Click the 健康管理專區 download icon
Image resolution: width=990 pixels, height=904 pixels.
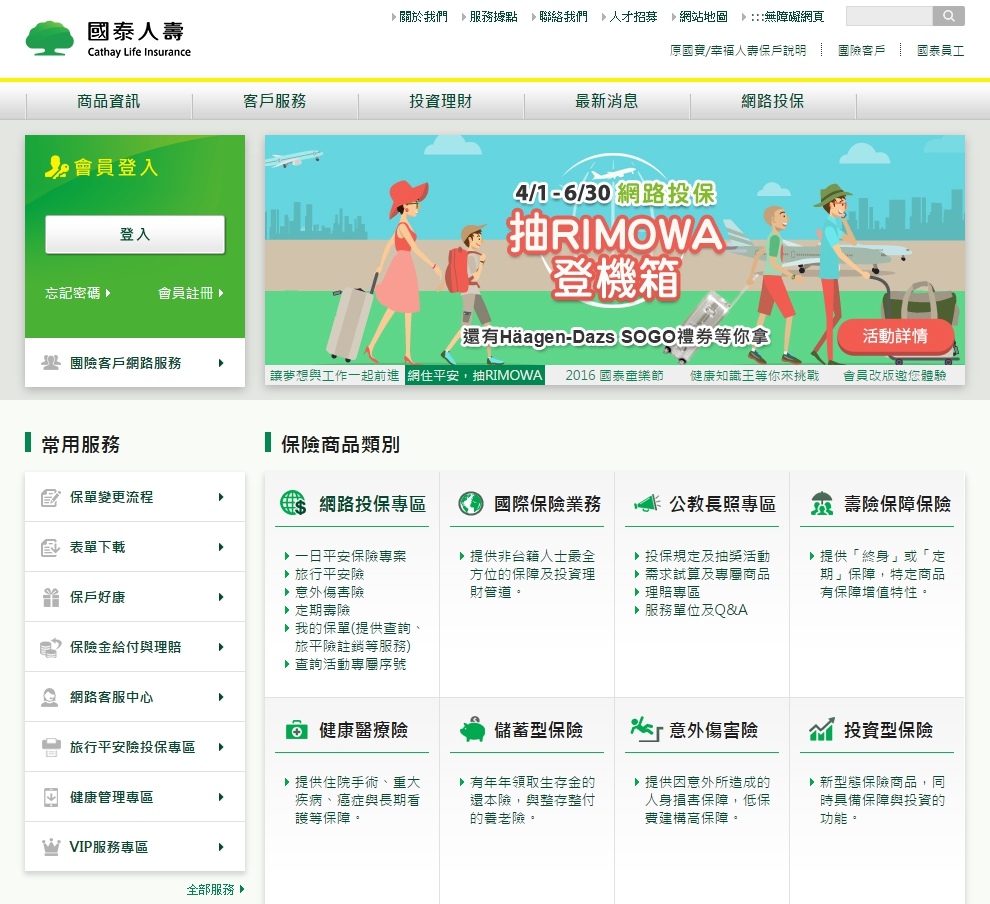tap(51, 797)
